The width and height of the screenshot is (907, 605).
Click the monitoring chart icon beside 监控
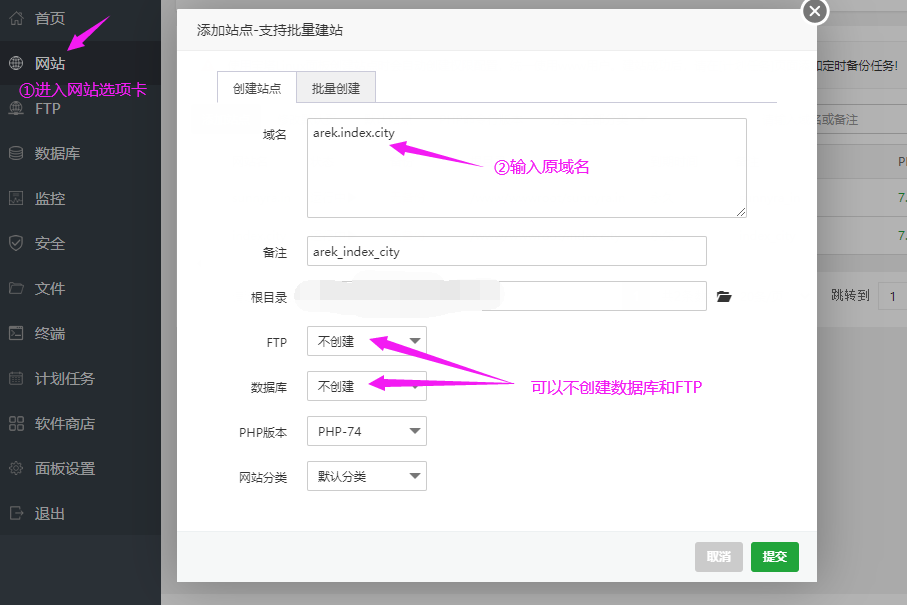point(16,198)
